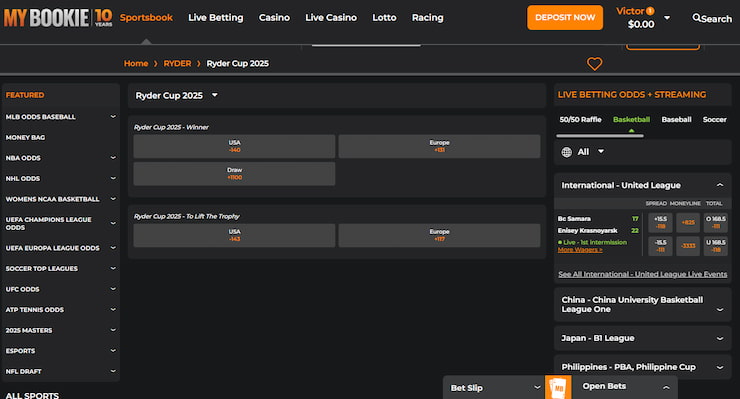The height and width of the screenshot is (399, 740).
Task: Add Ryder Cup 2025 to favorites heart
Action: (594, 64)
